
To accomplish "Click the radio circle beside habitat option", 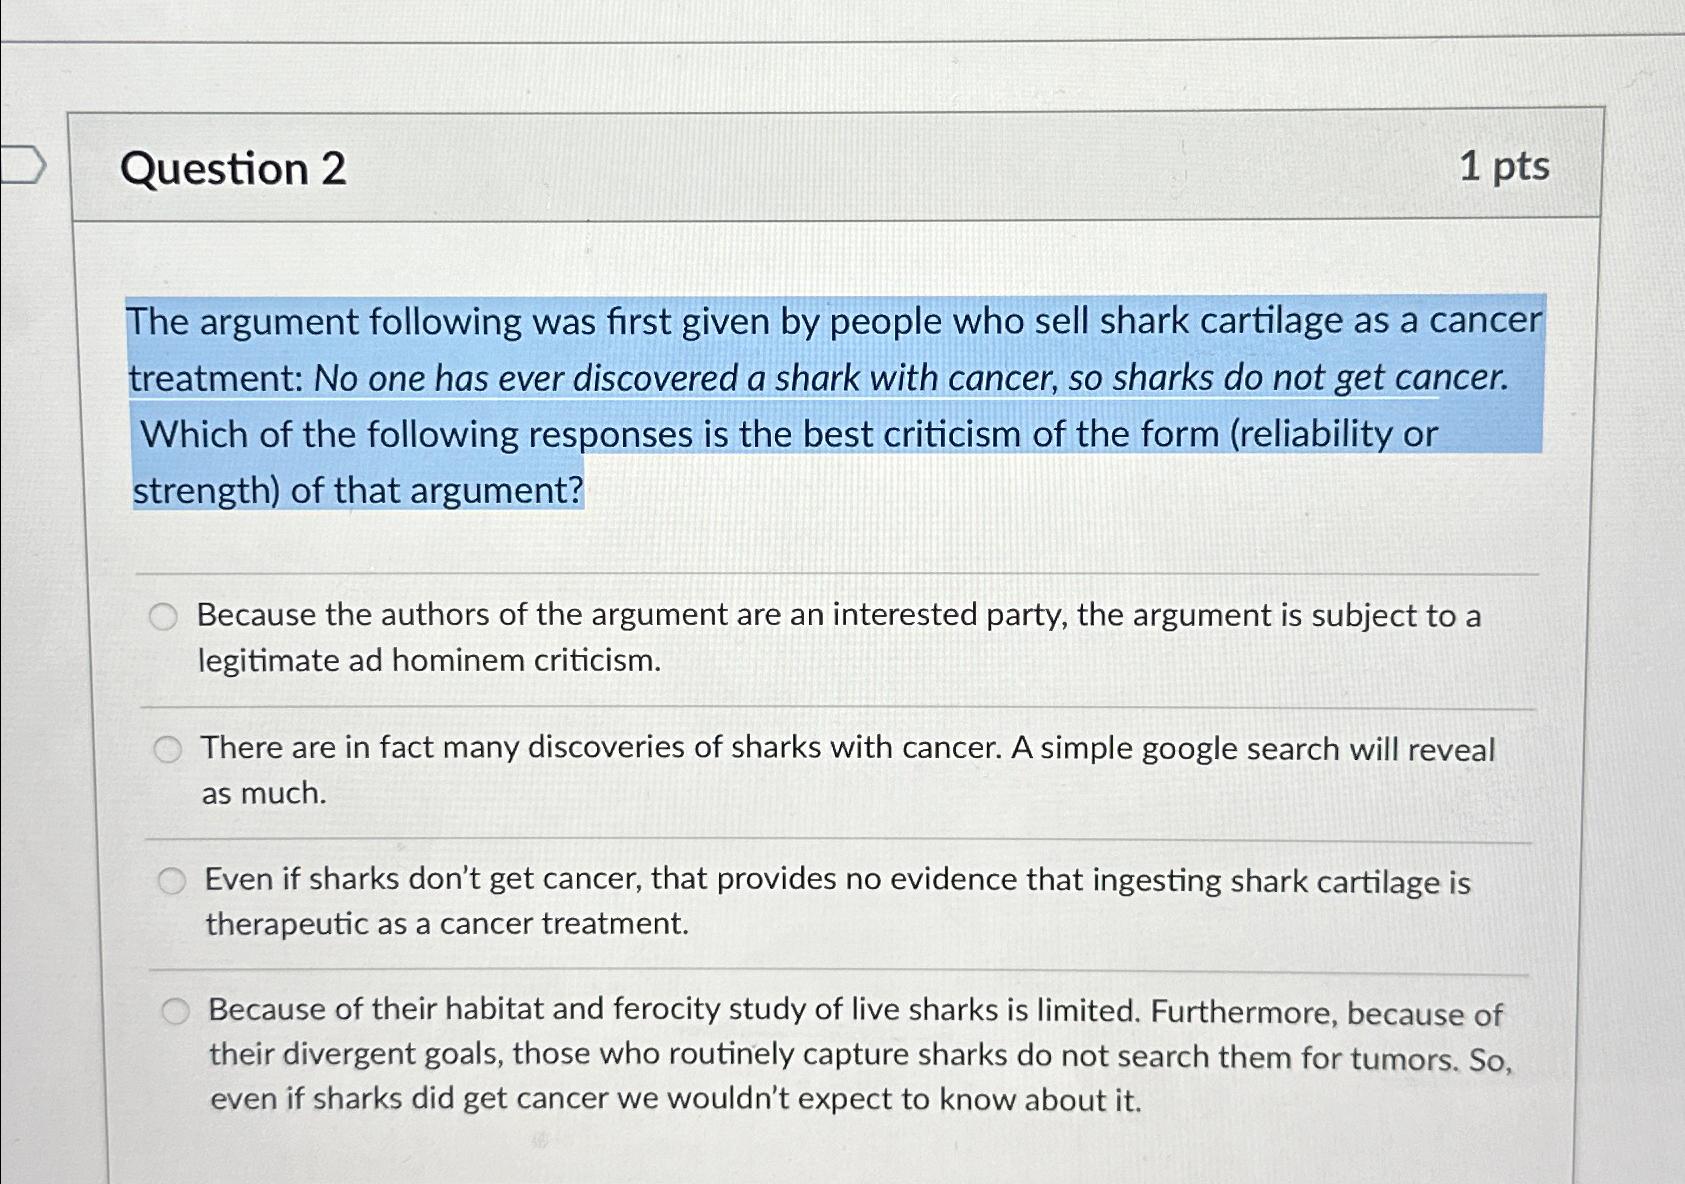I will pyautogui.click(x=176, y=1012).
